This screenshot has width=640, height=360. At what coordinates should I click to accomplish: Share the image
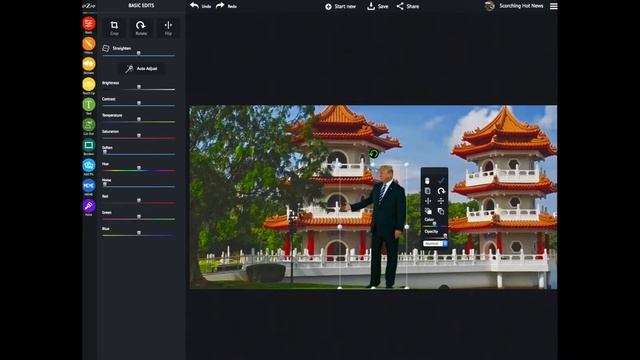(x=407, y=6)
